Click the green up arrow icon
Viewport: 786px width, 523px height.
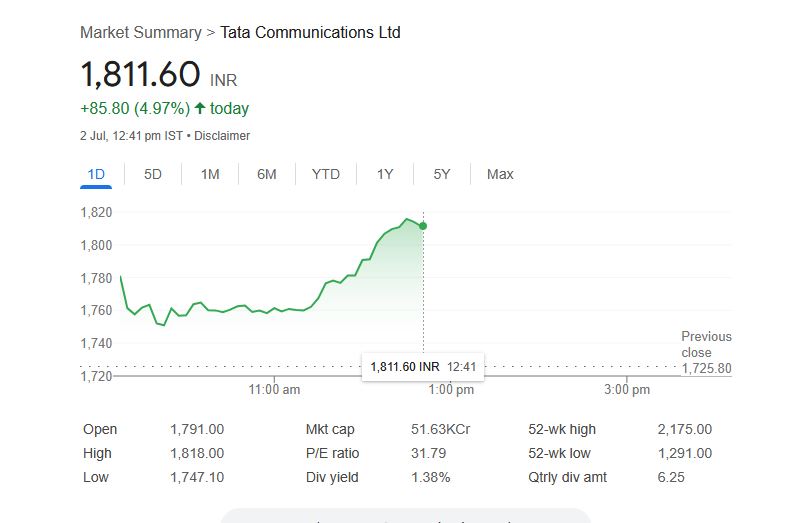(200, 108)
